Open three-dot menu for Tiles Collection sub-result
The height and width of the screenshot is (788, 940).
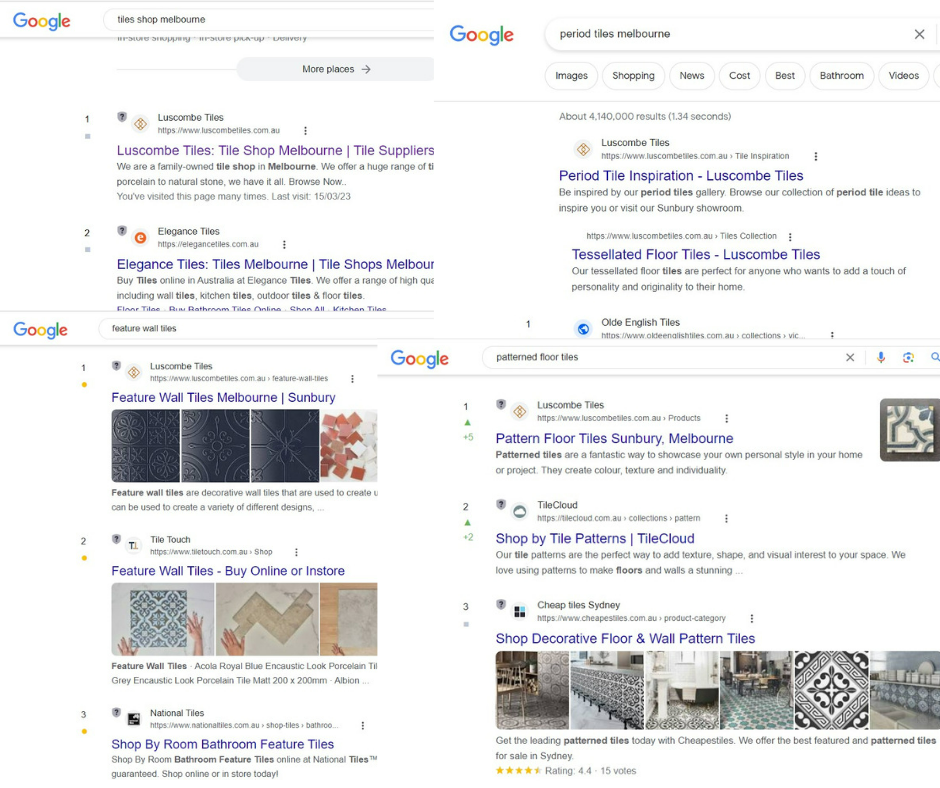click(x=790, y=237)
